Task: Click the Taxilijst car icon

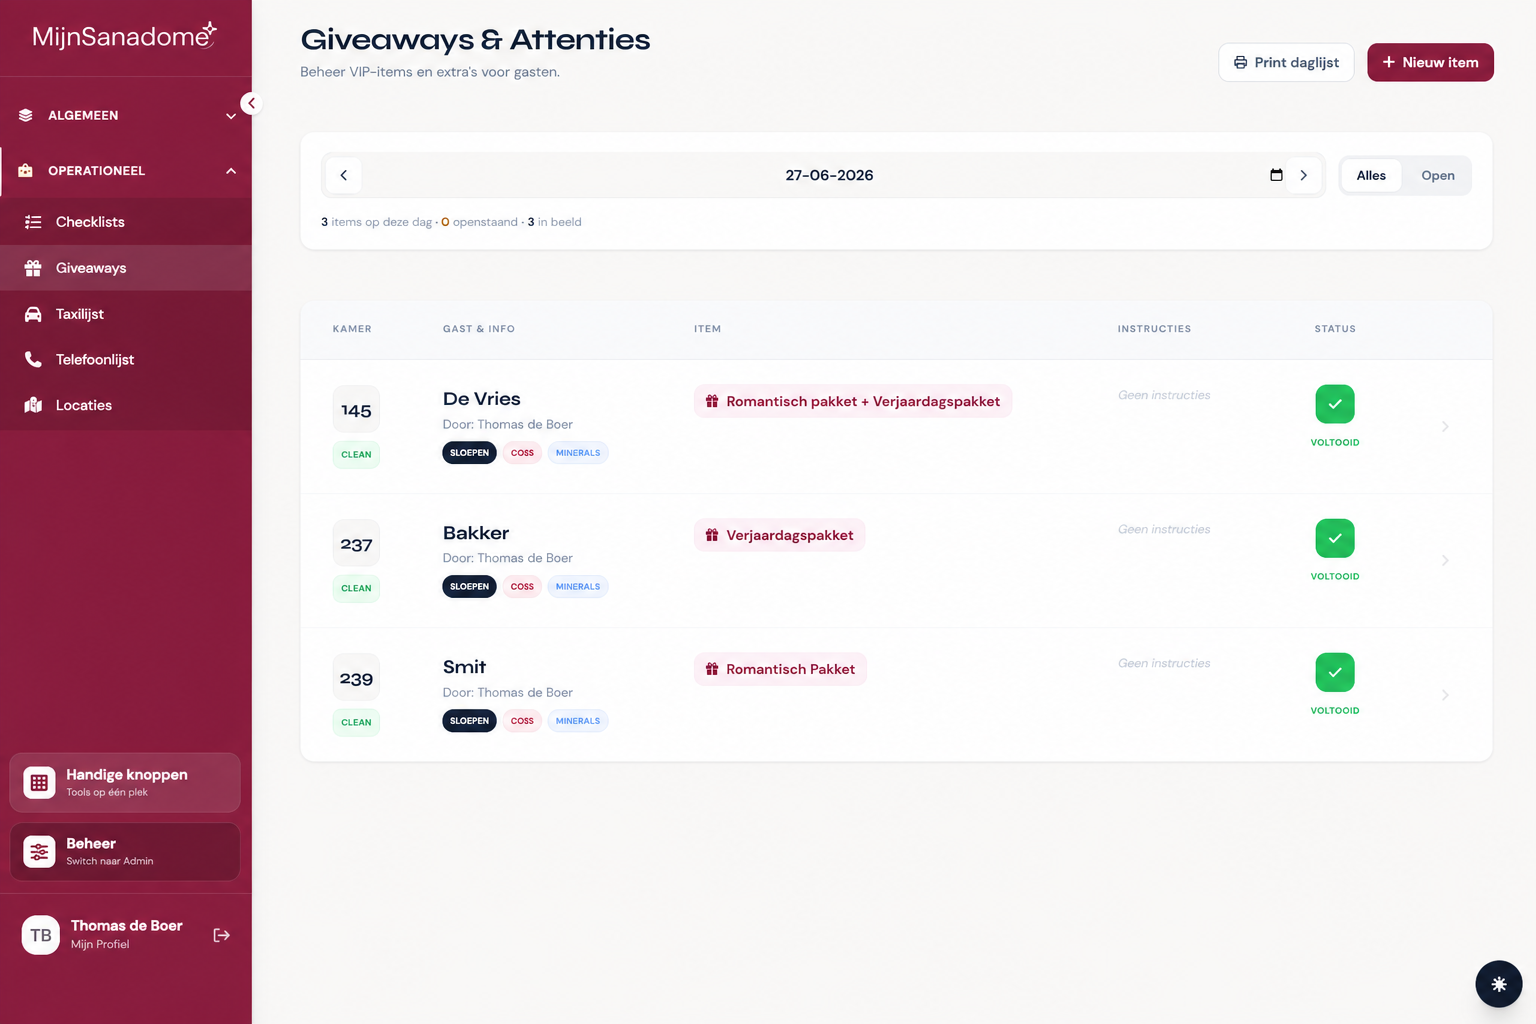Action: pyautogui.click(x=33, y=314)
